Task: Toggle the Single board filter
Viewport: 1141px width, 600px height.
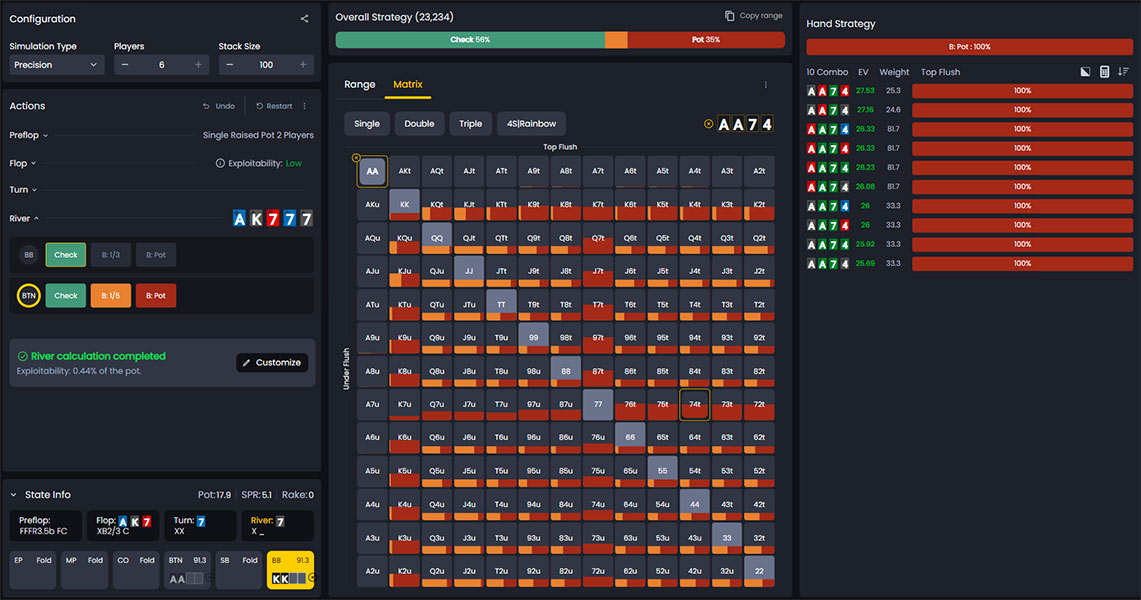Action: coord(366,123)
